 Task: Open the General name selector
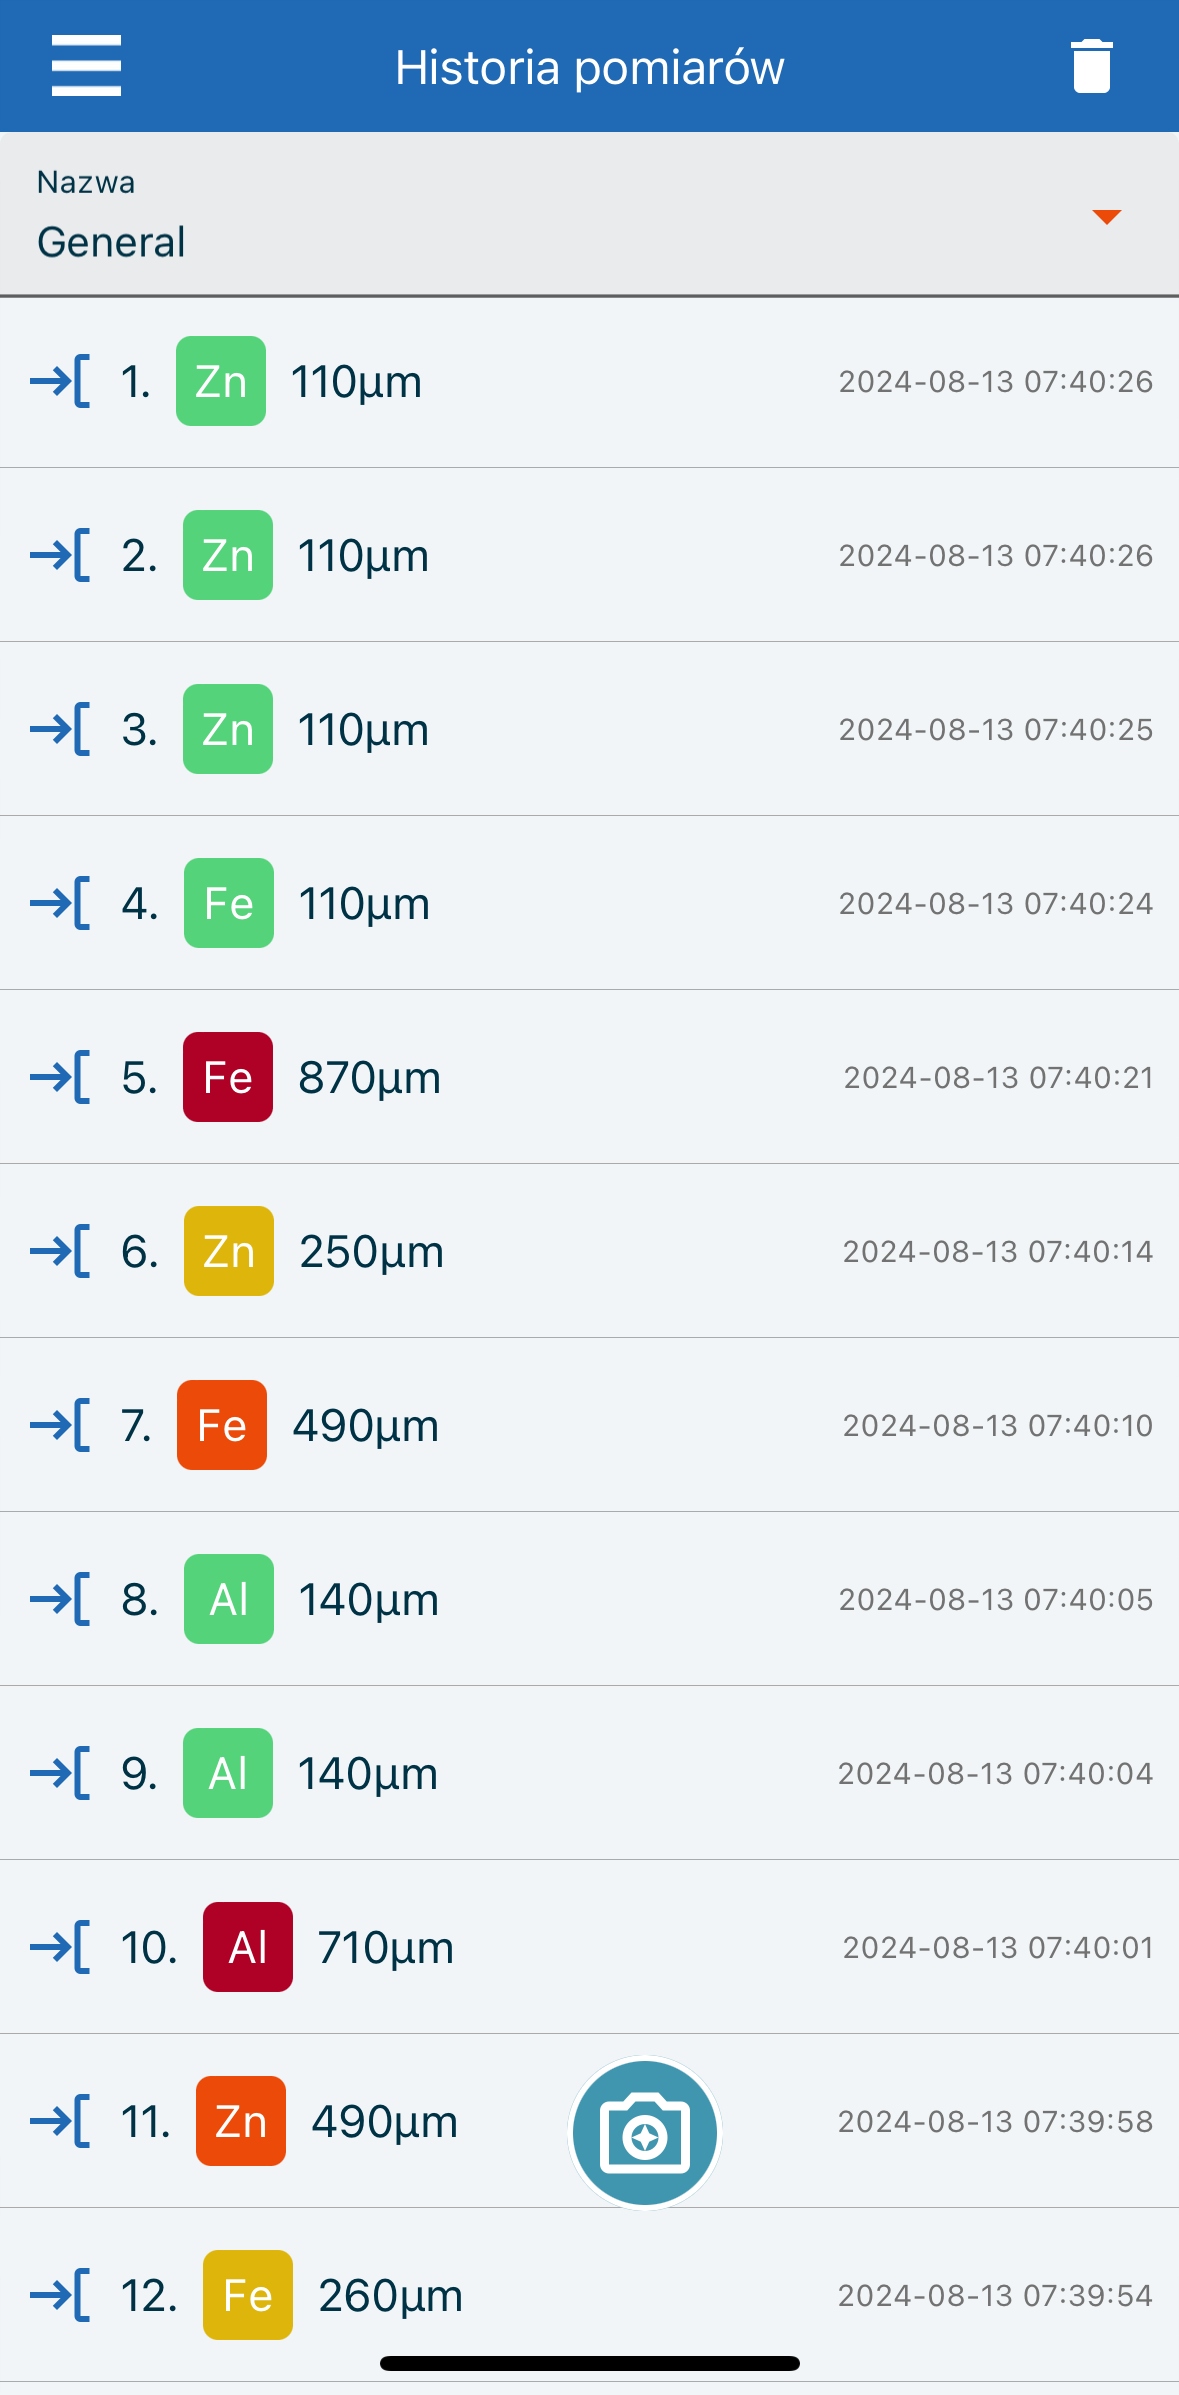111,242
